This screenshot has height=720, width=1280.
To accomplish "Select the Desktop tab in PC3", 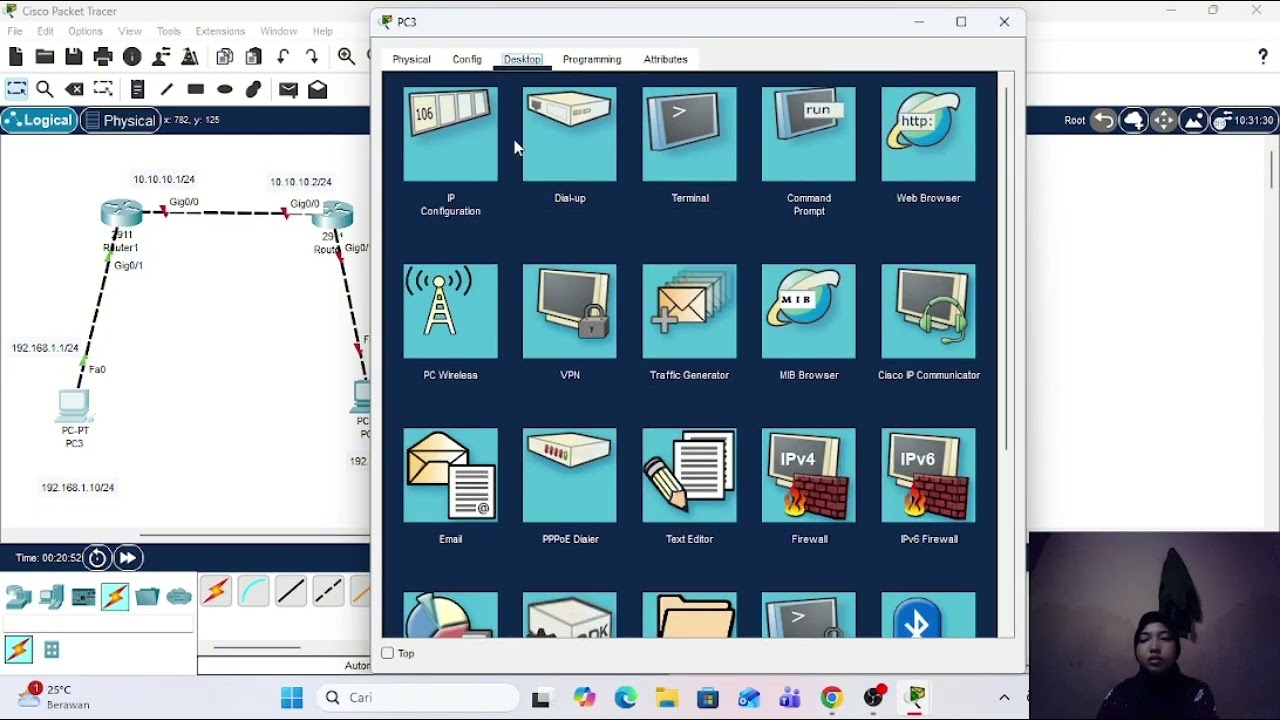I will (522, 59).
